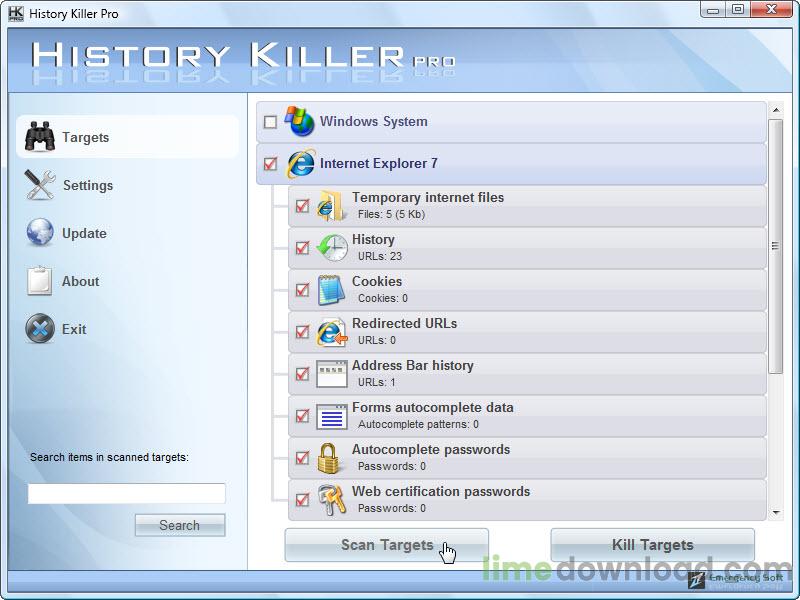Click the wrench Settings icon
Image resolution: width=800 pixels, height=600 pixels.
39,185
